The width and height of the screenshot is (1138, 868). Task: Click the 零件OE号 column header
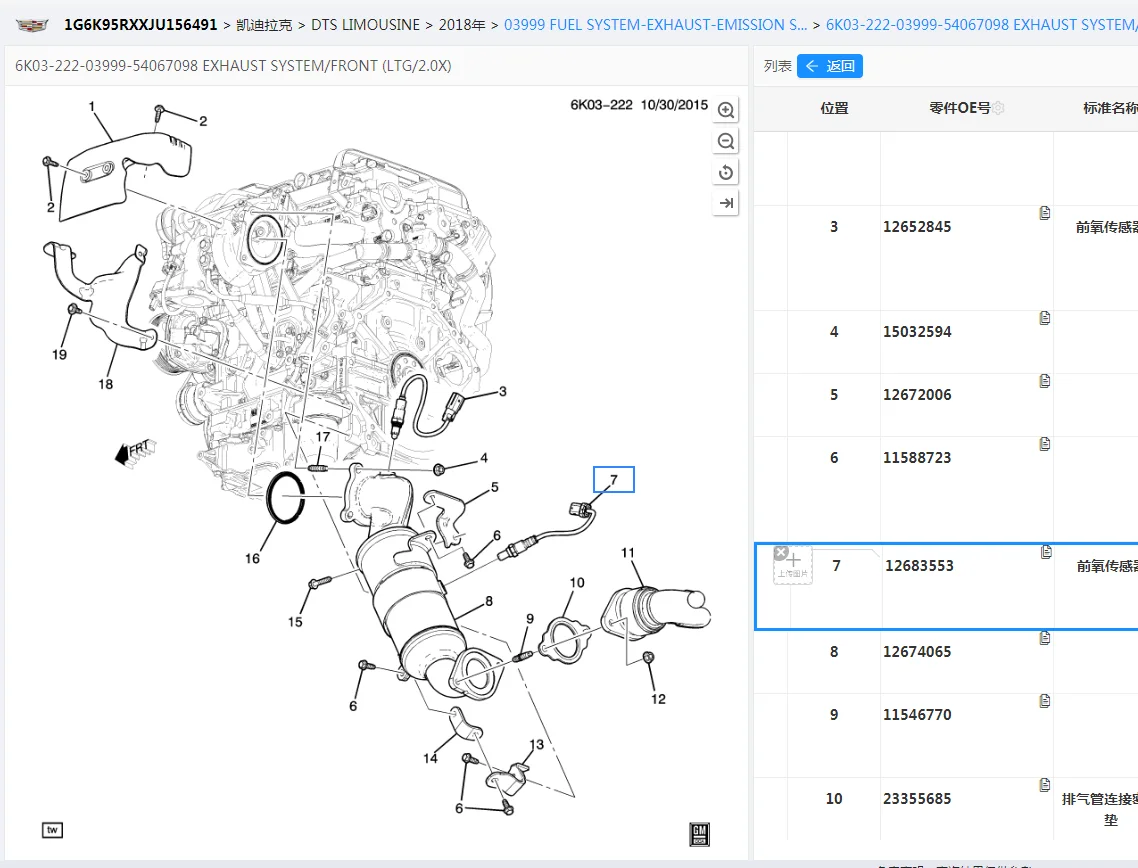tap(959, 108)
